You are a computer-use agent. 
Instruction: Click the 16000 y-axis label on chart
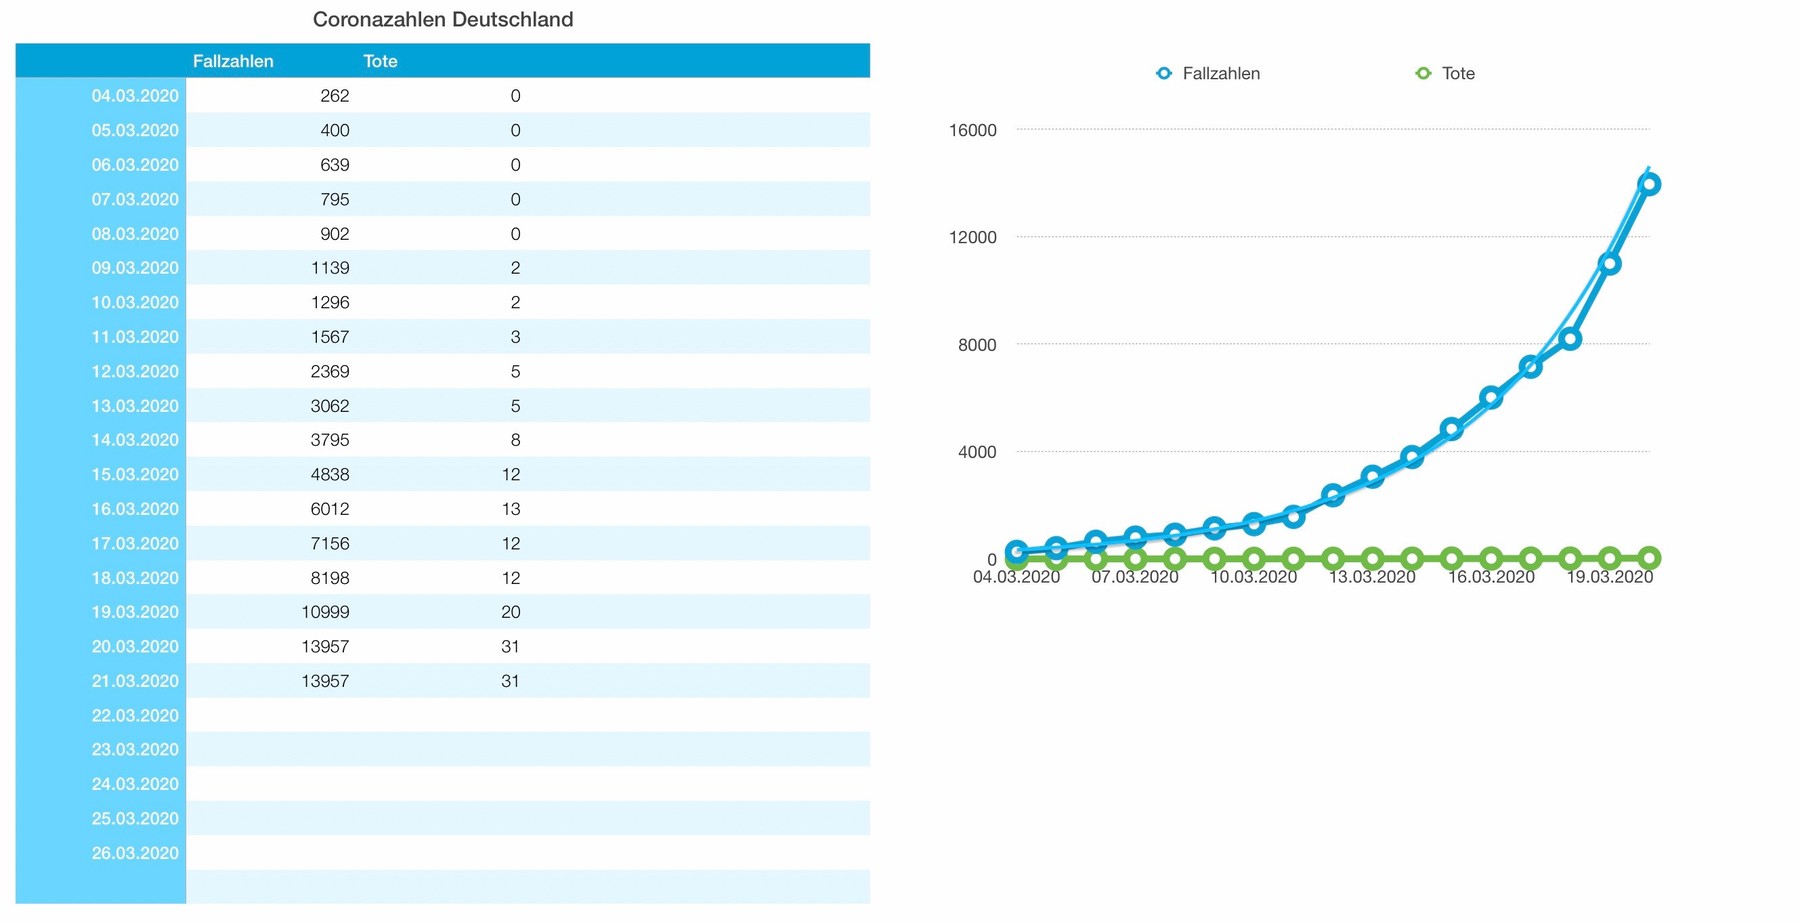pyautogui.click(x=973, y=130)
